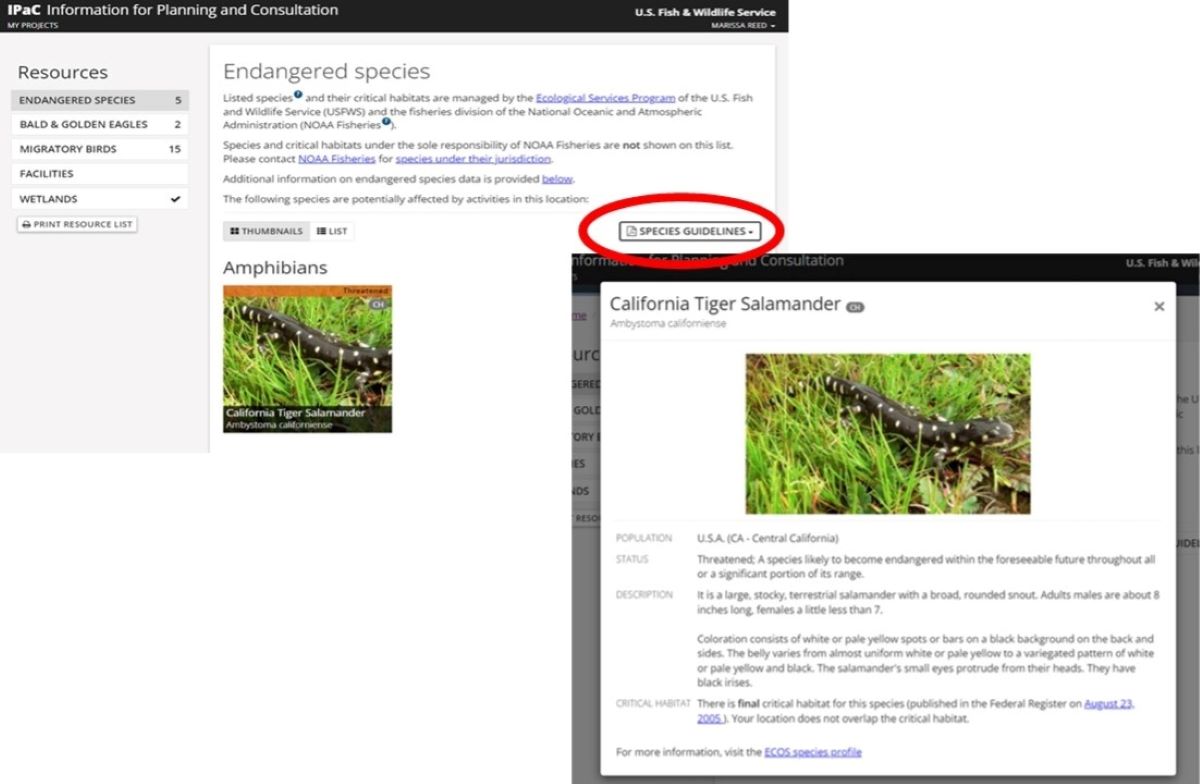Open the Ecological Services Program link
This screenshot has height=784, width=1200.
605,98
